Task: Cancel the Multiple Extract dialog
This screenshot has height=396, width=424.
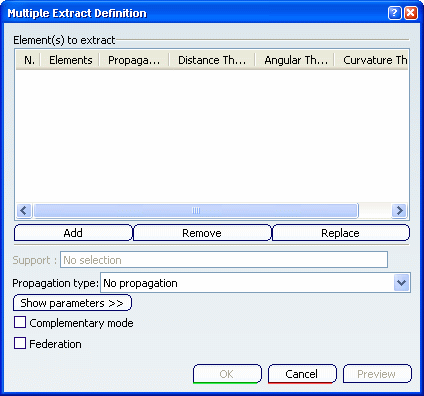Action: coord(302,374)
